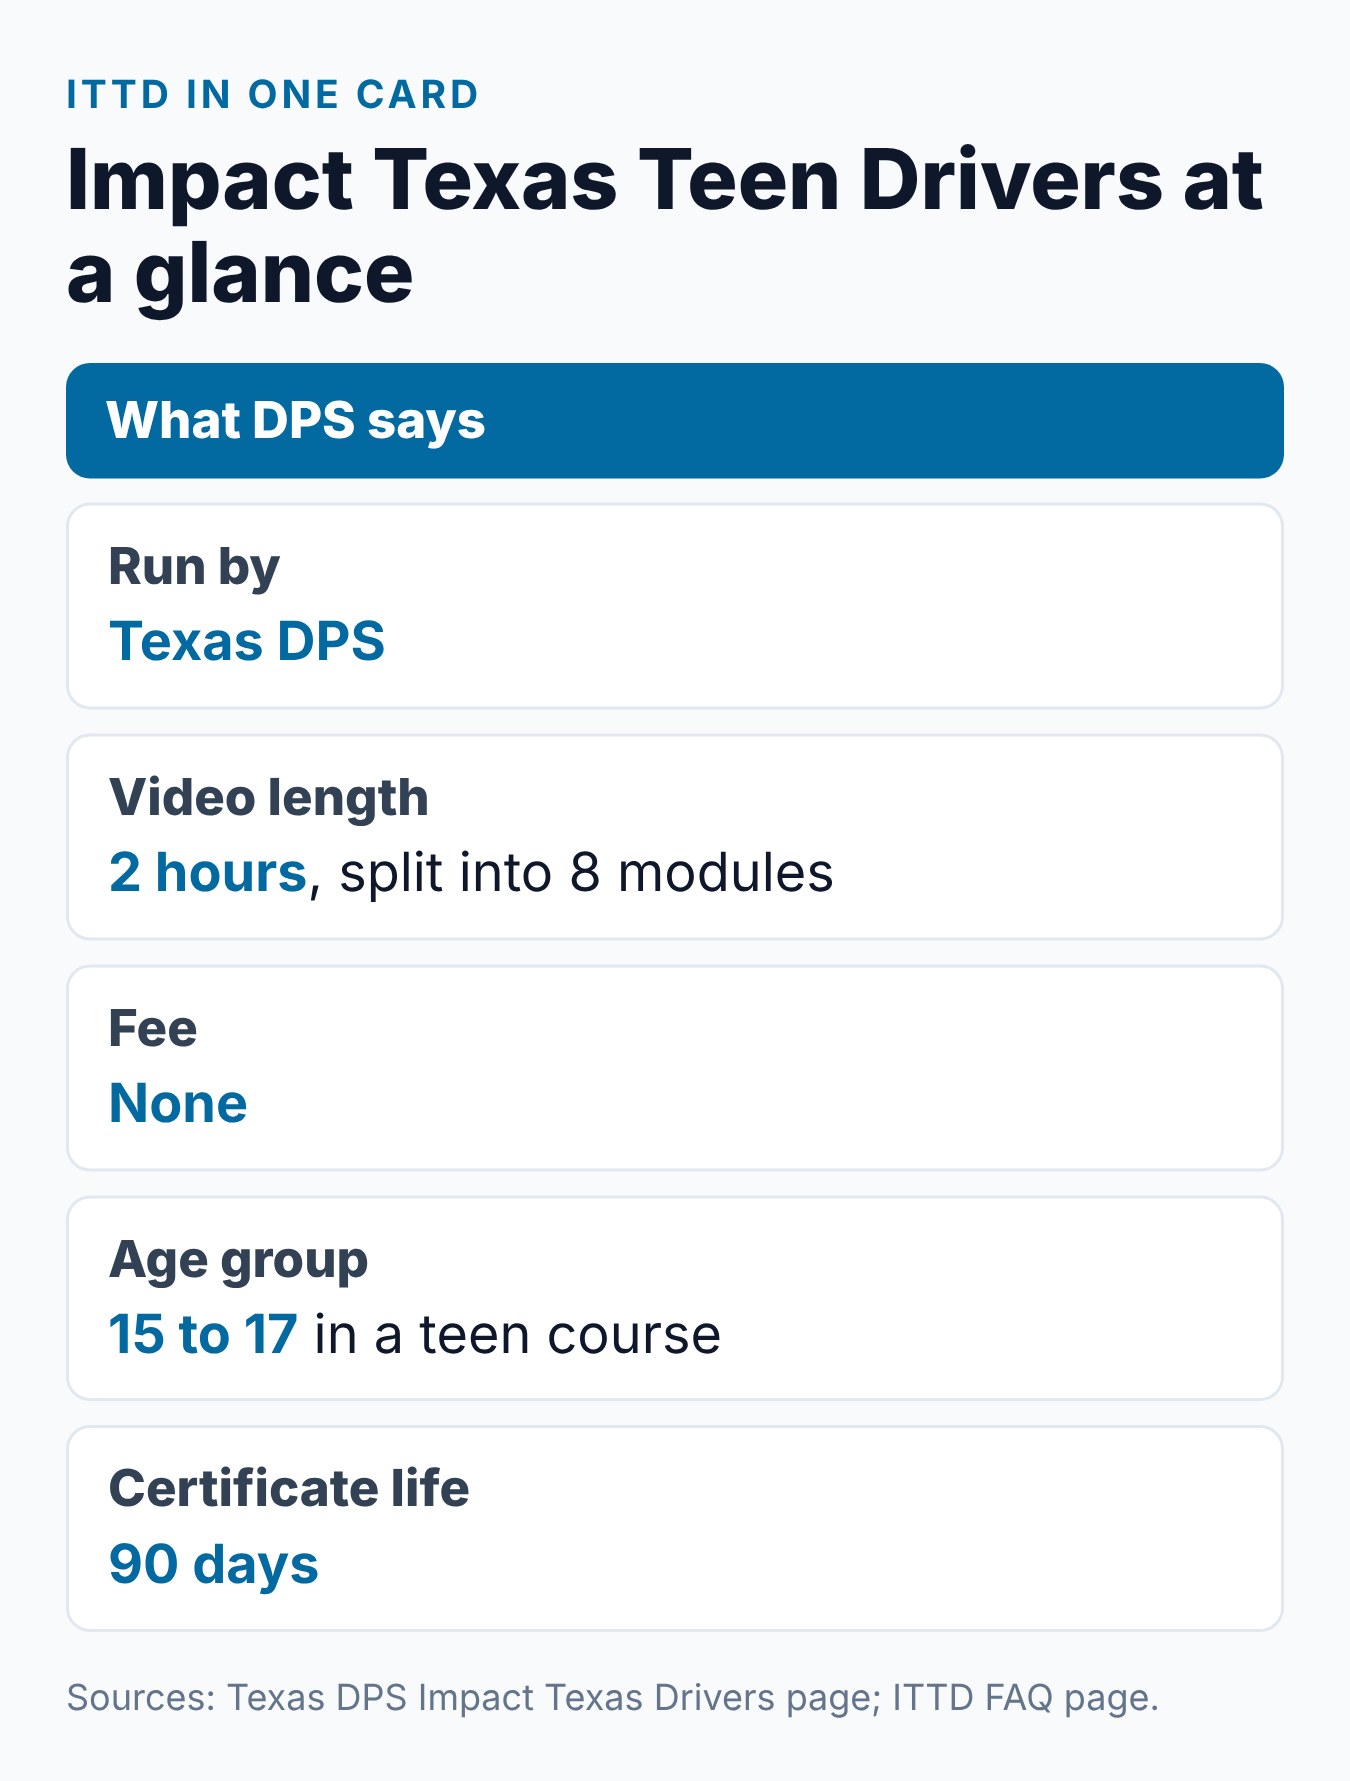1350x1781 pixels.
Task: Select the 'None' fee value
Action: coord(178,1103)
